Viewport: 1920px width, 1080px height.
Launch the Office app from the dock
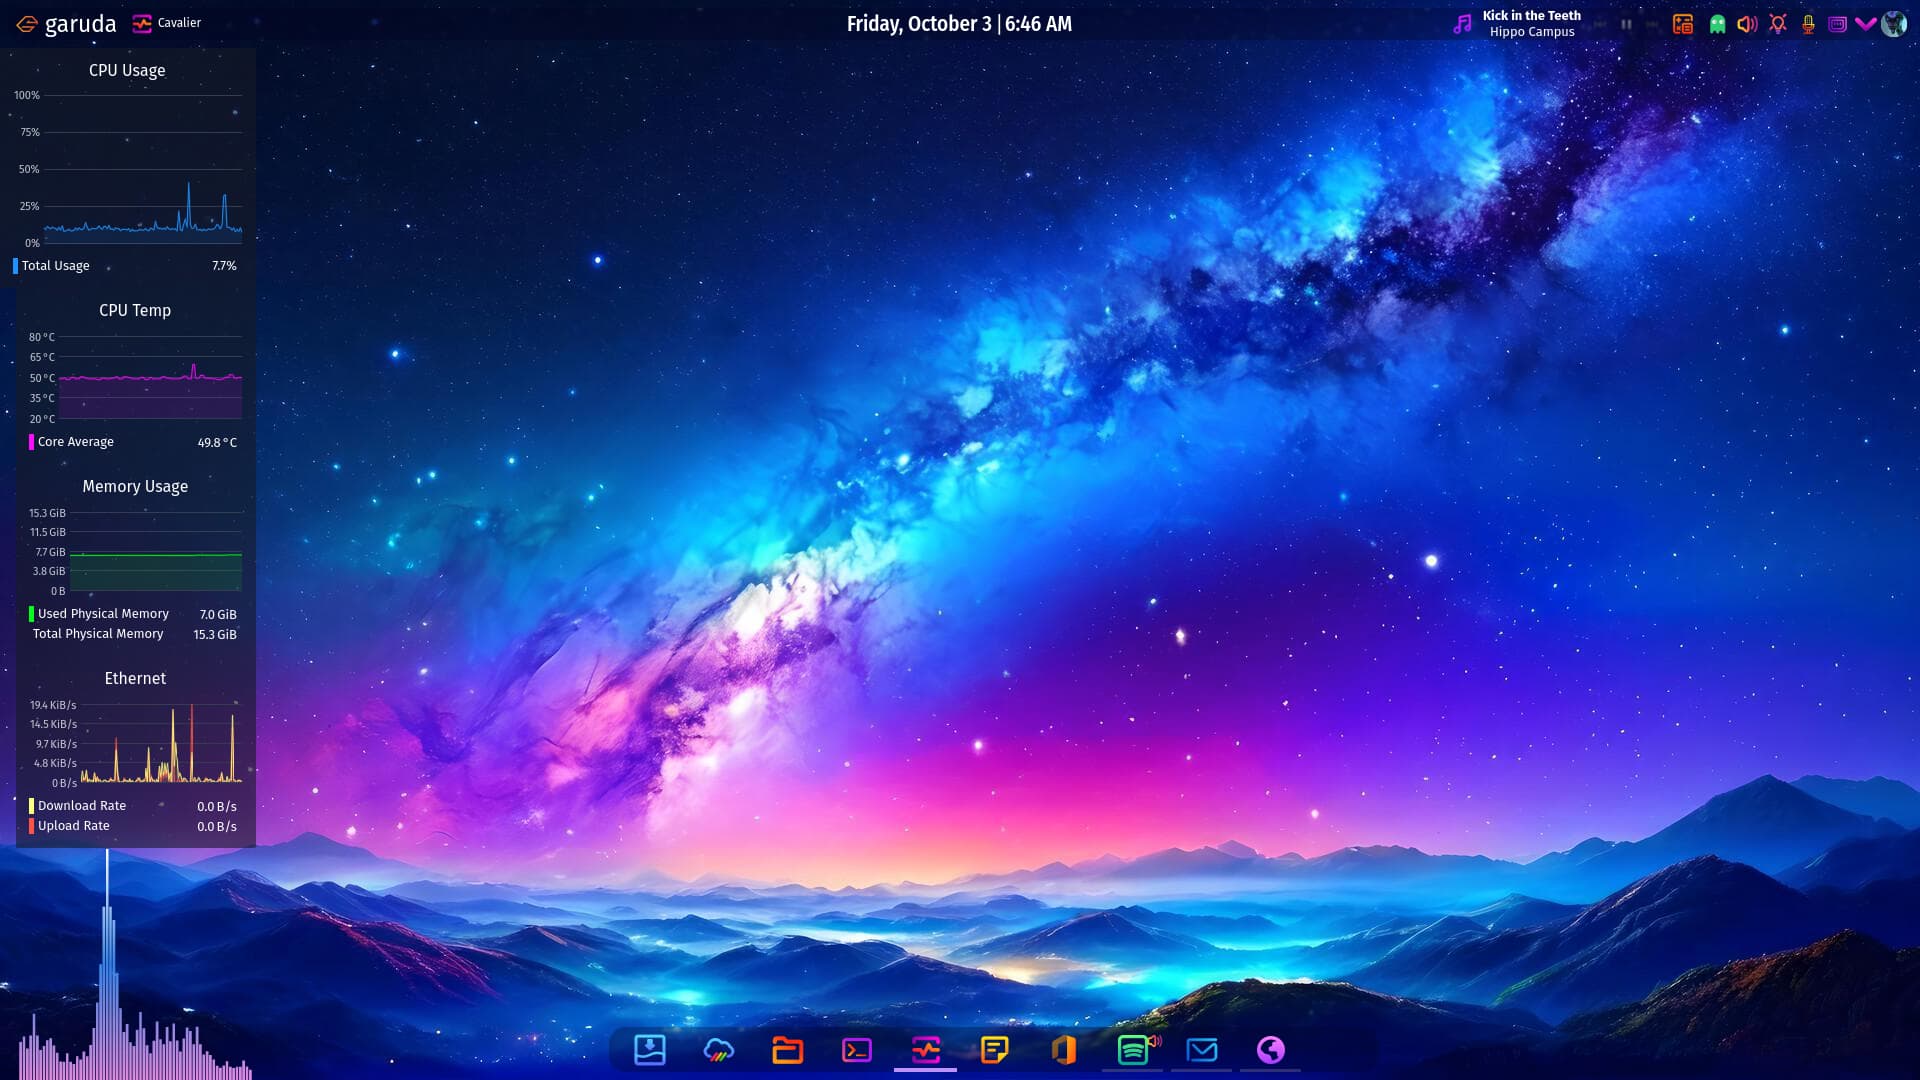point(1064,1050)
